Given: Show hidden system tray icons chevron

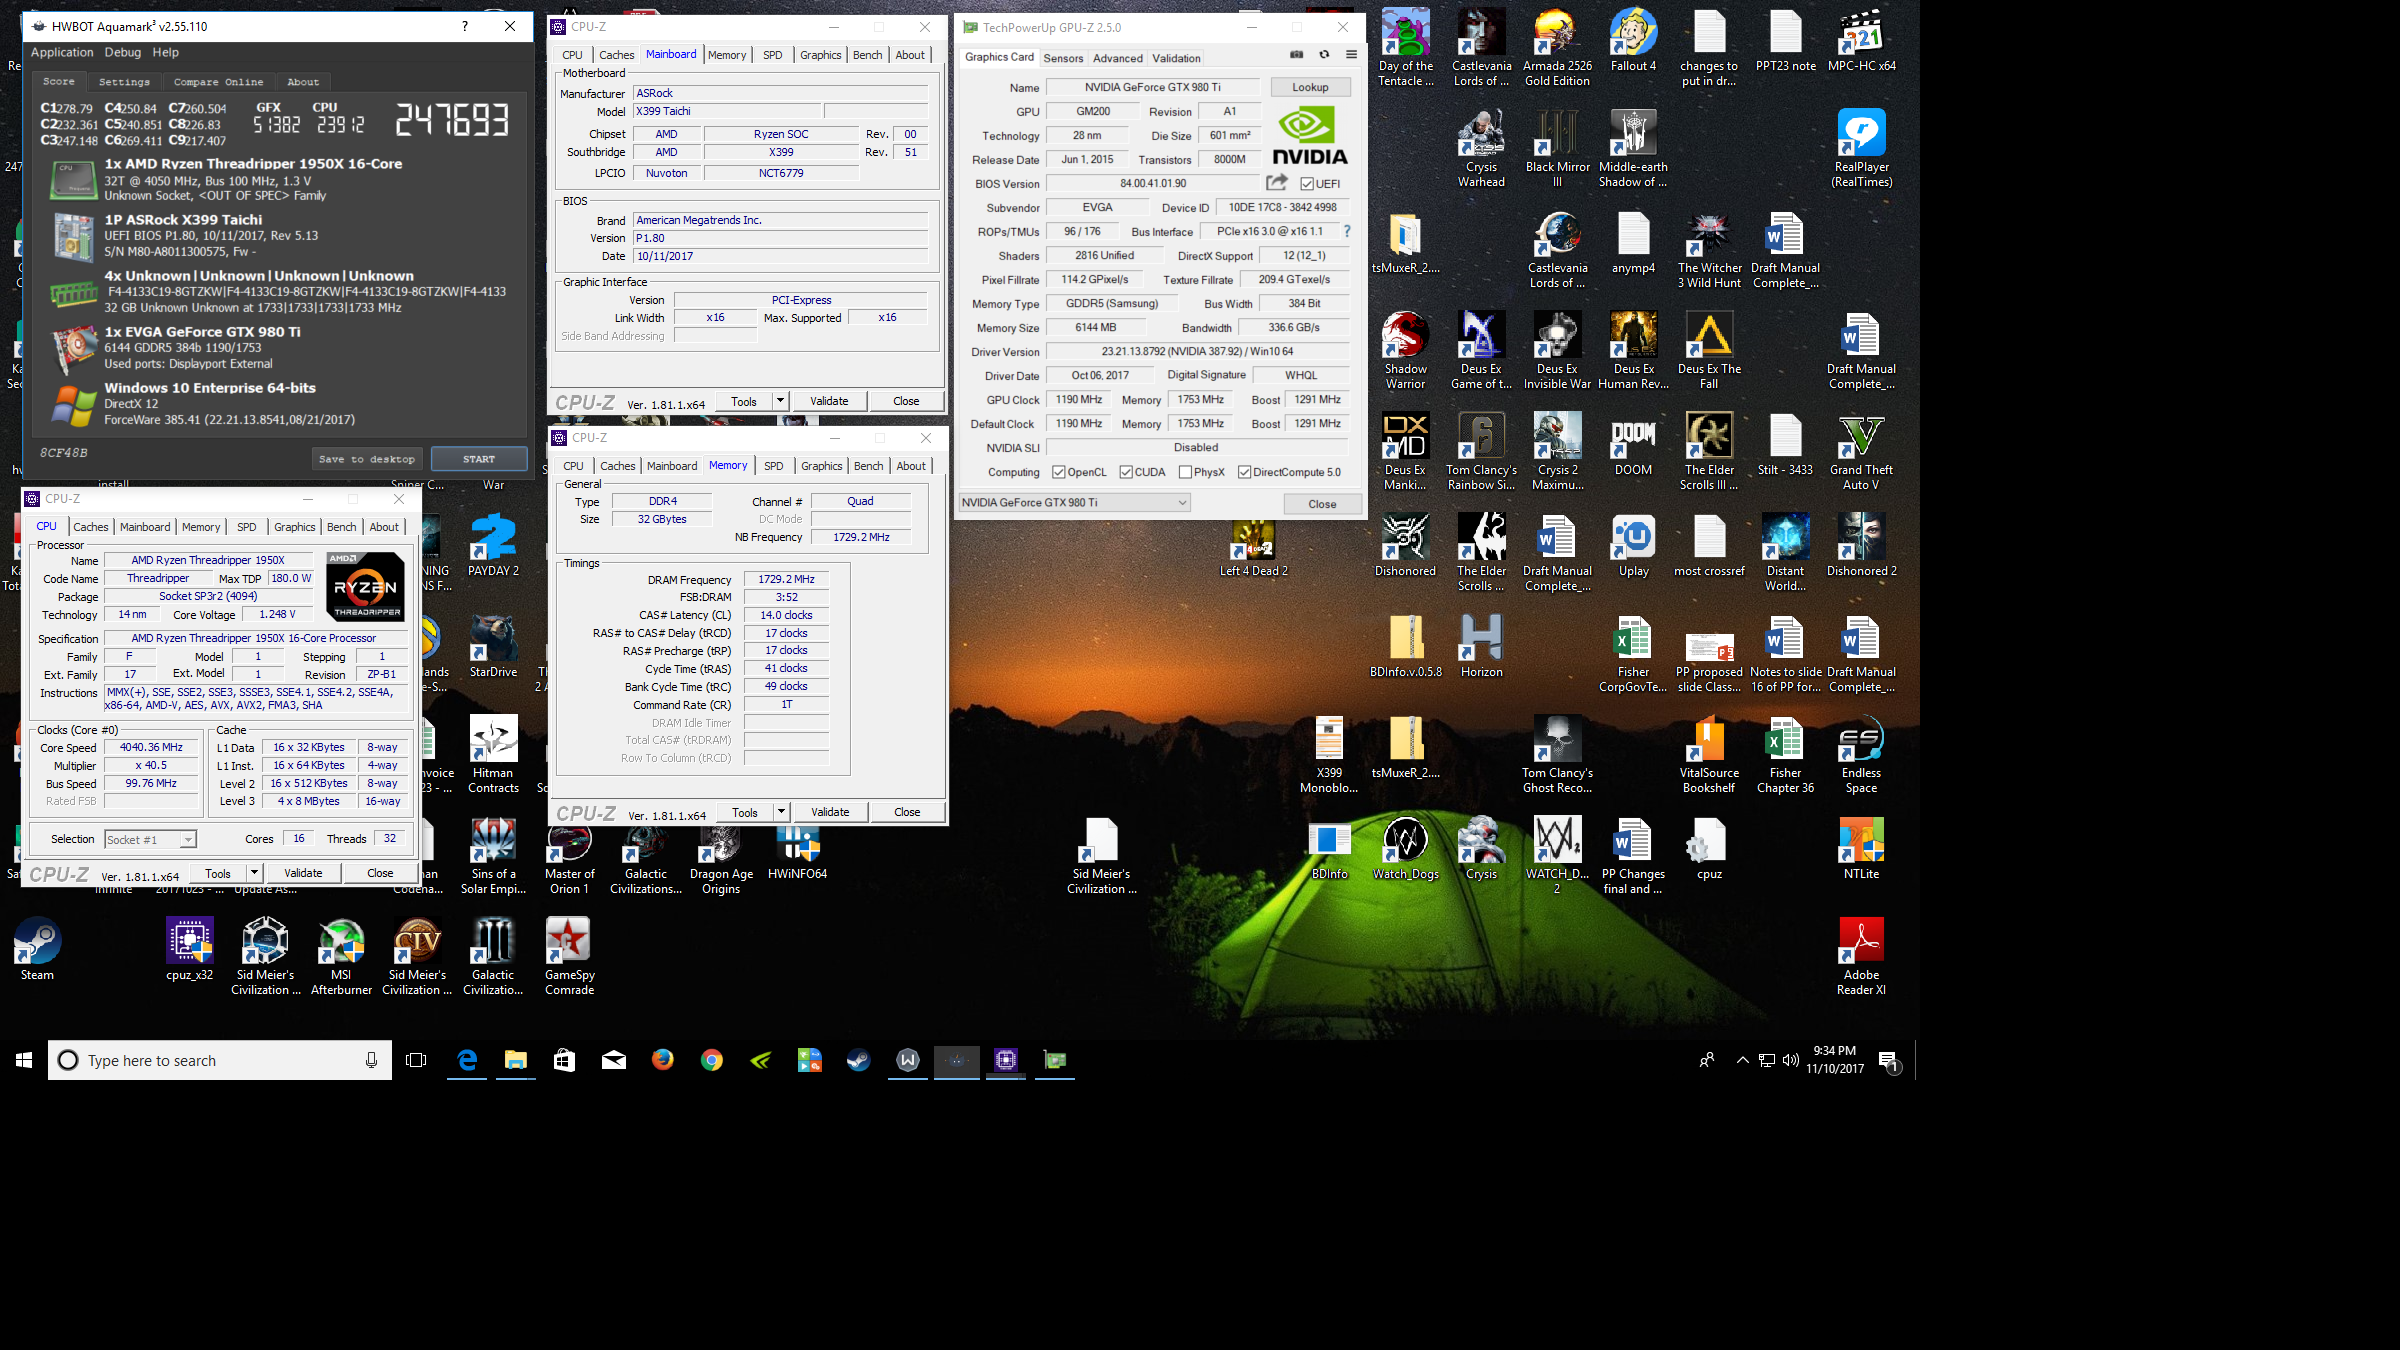Looking at the screenshot, I should [x=1742, y=1060].
